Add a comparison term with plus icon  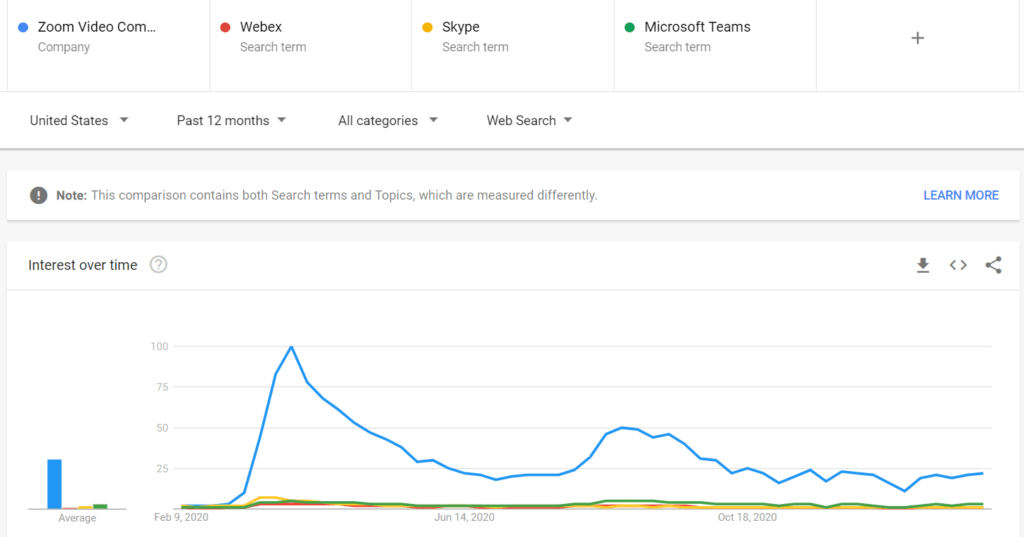pos(918,38)
